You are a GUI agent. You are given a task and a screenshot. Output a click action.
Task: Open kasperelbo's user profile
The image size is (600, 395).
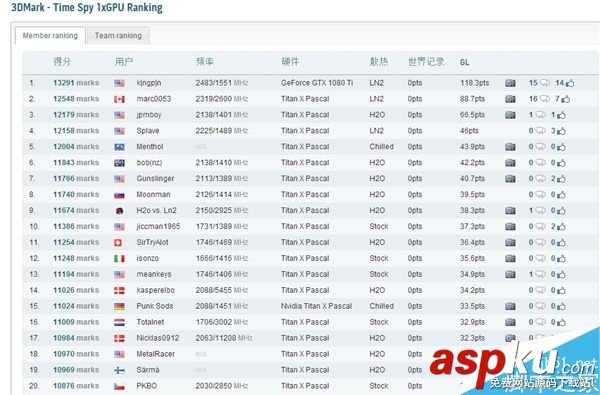[155, 291]
